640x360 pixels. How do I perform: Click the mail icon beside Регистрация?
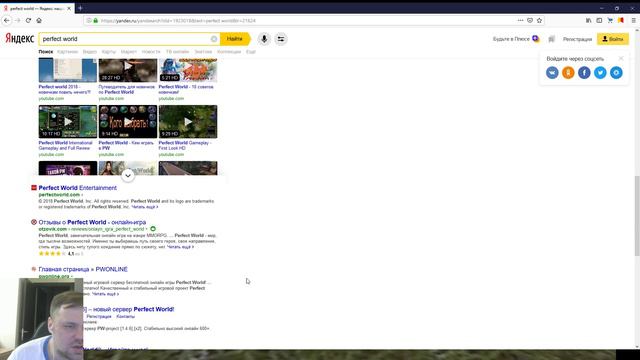tap(551, 39)
